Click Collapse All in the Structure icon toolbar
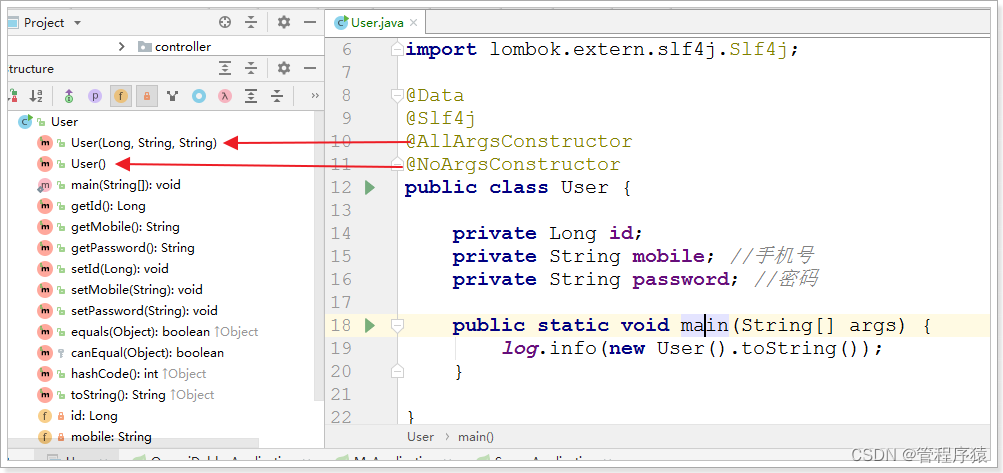1003x473 pixels. pyautogui.click(x=277, y=96)
